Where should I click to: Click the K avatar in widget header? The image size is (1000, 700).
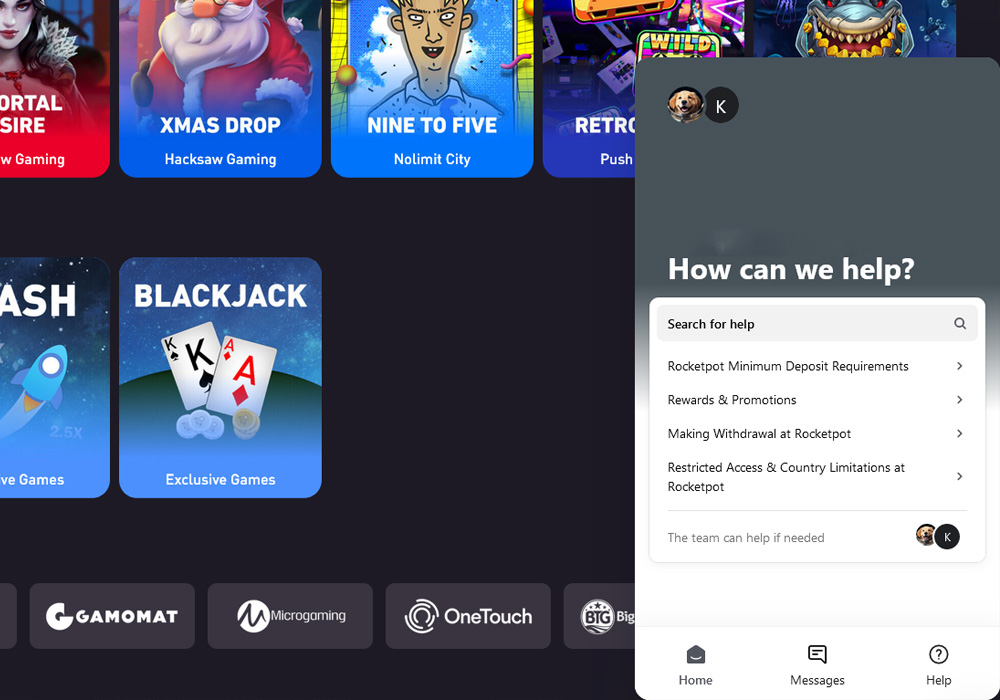tap(721, 105)
